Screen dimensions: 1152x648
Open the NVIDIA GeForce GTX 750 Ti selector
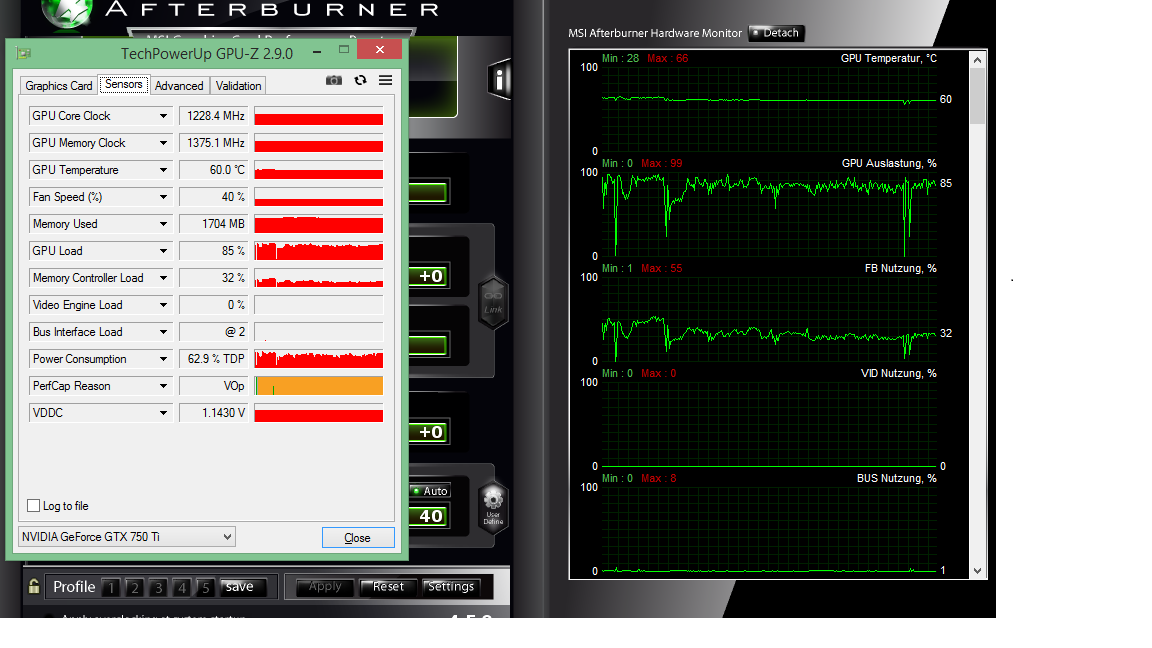(x=126, y=537)
